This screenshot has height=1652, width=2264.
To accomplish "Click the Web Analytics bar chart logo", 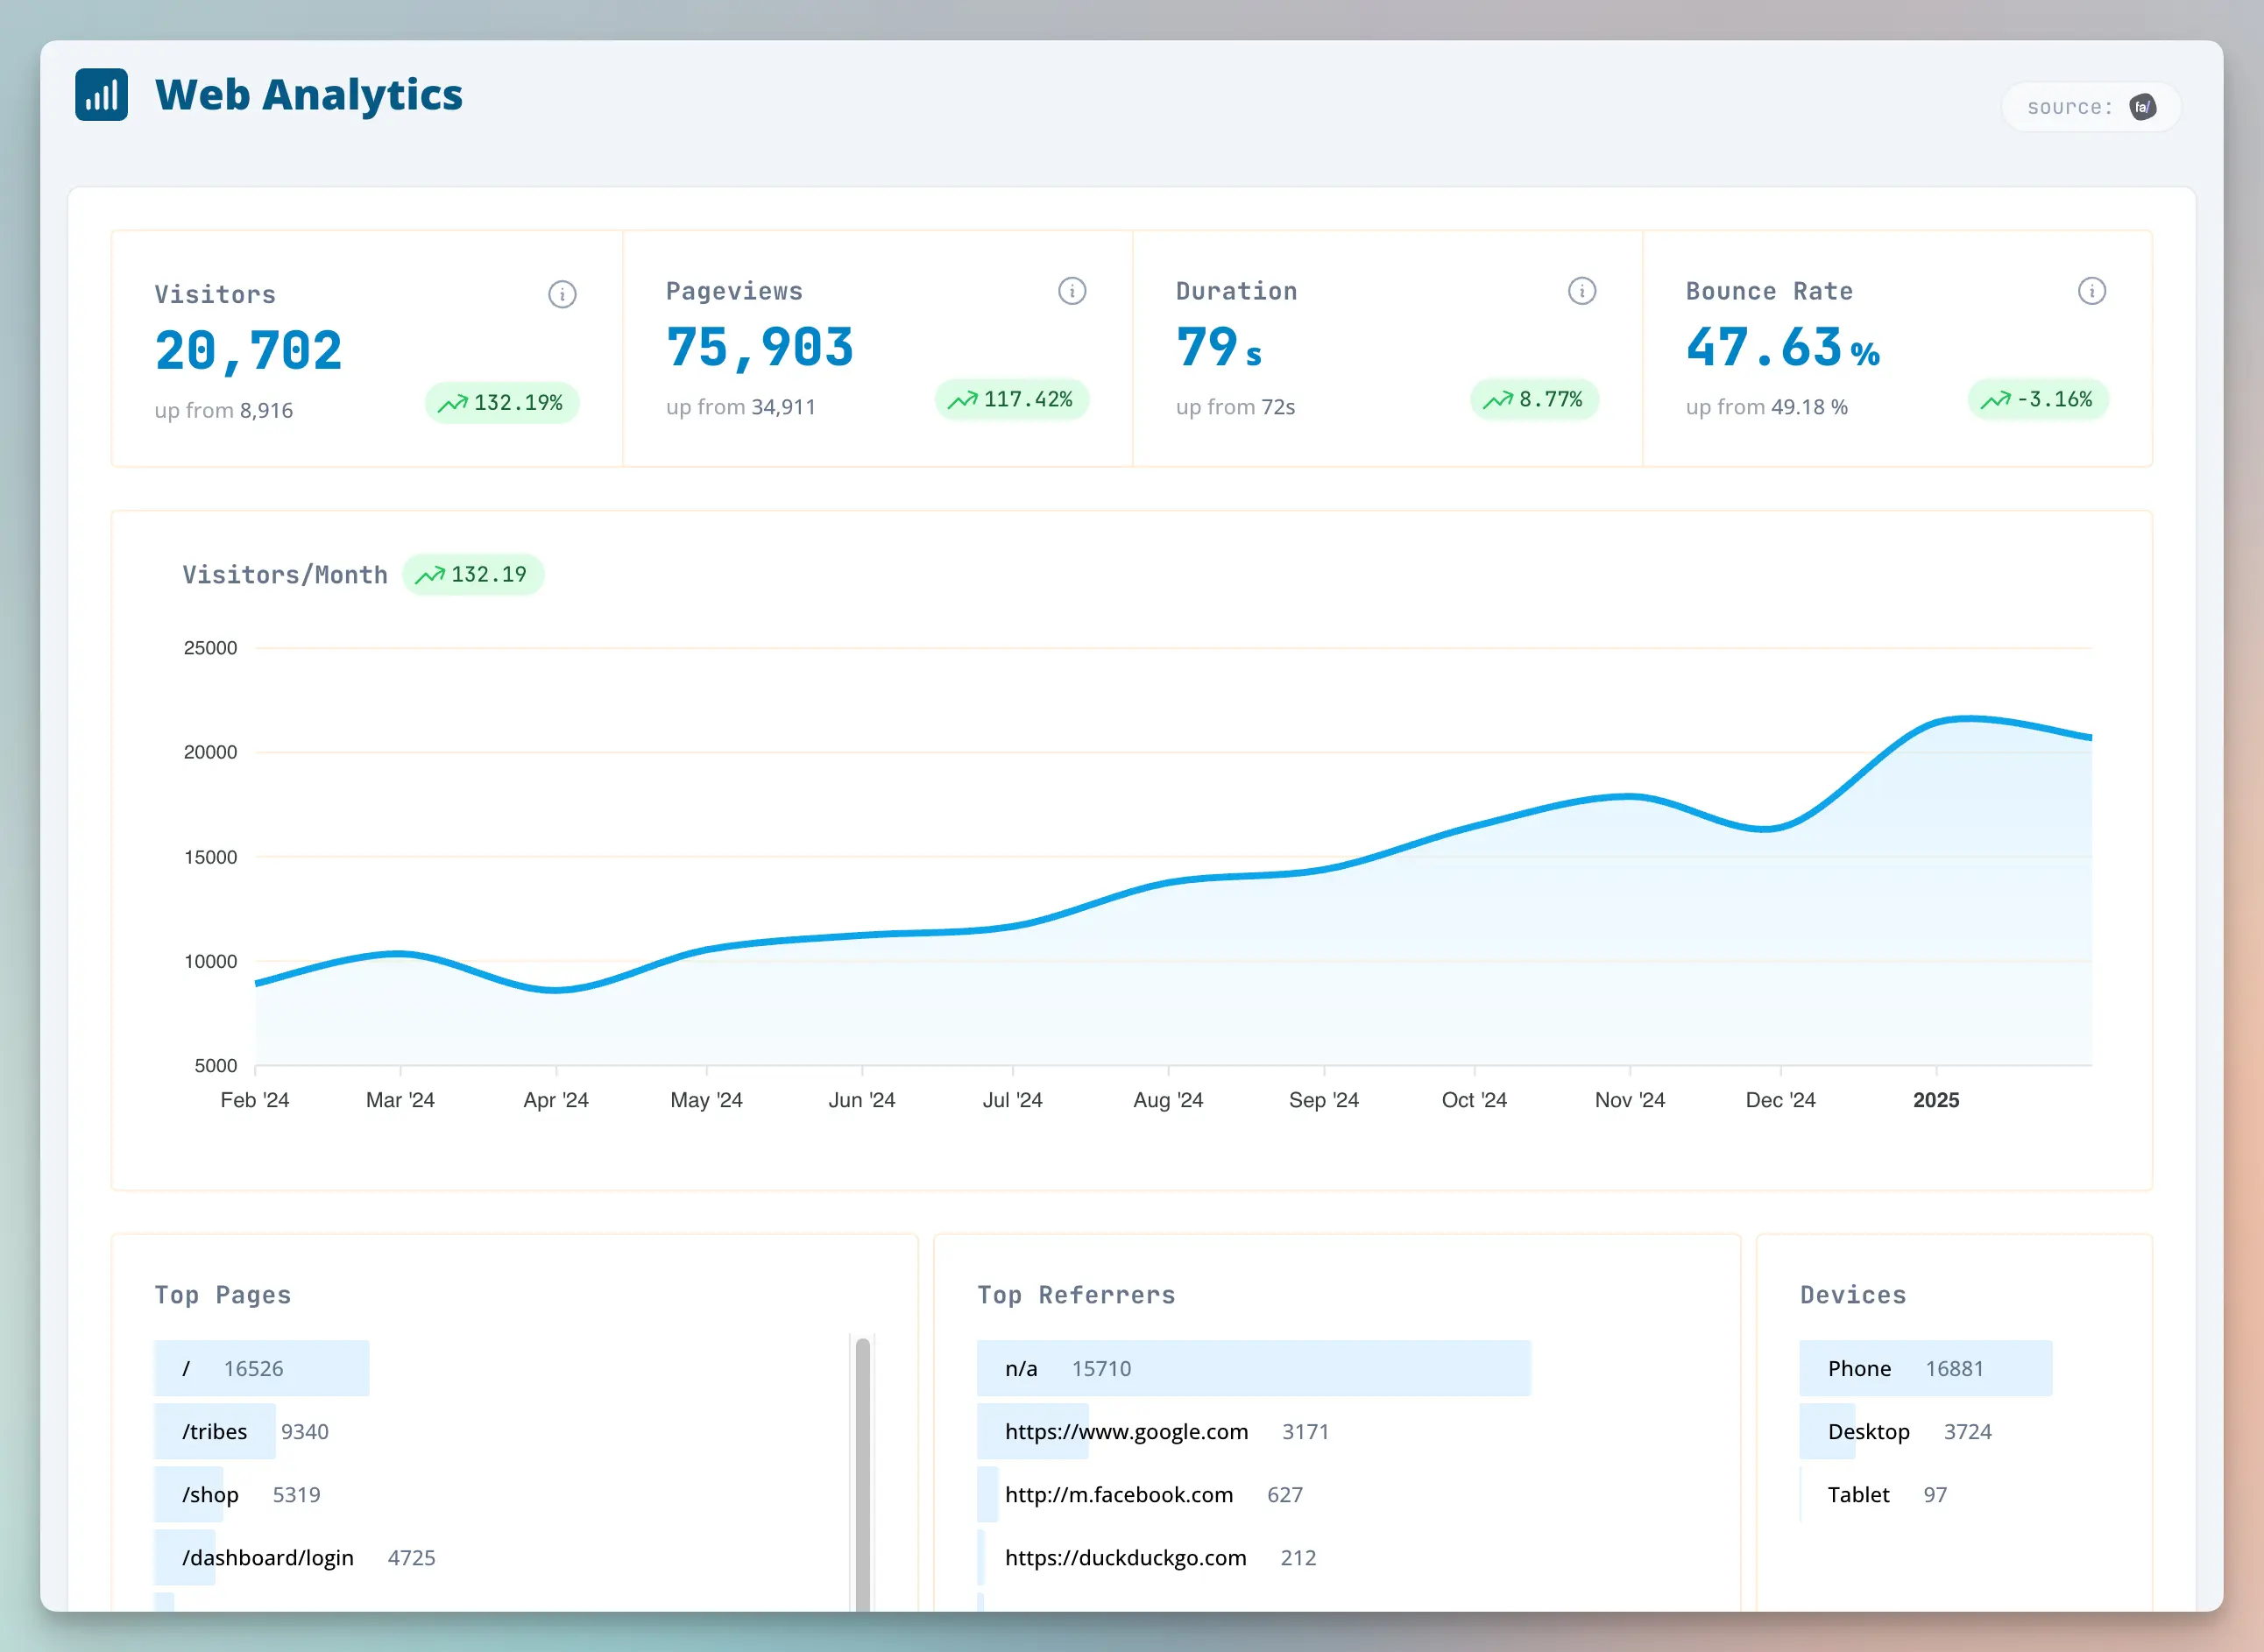I will pos(101,94).
